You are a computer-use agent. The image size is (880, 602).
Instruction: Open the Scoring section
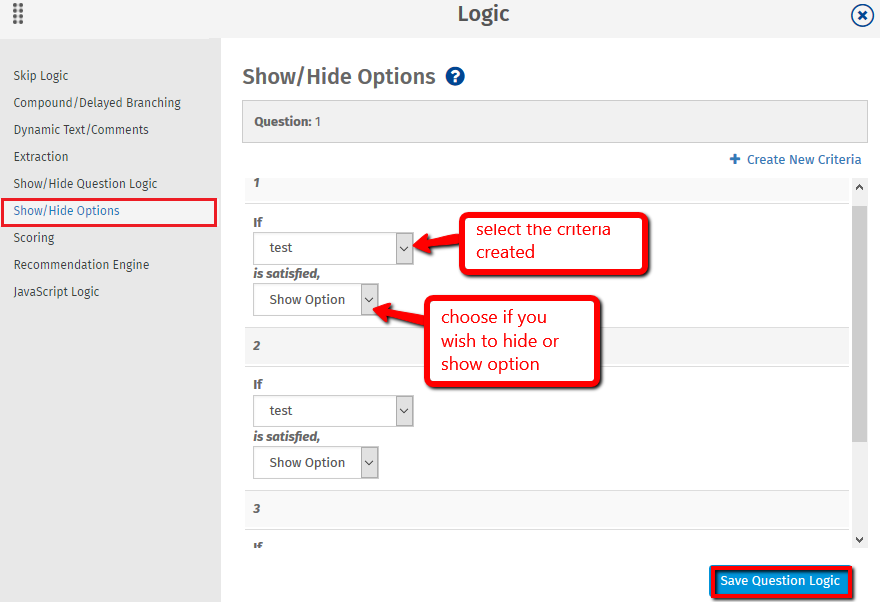coord(34,238)
